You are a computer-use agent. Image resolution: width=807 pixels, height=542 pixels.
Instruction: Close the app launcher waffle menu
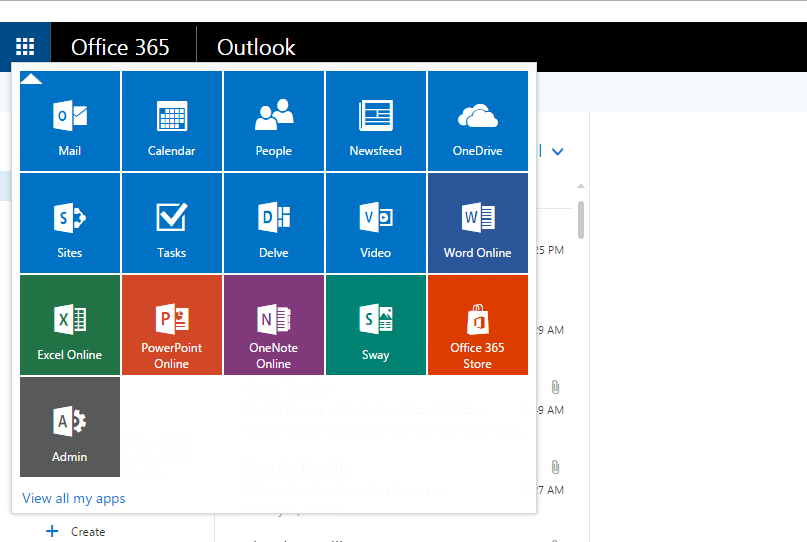25,47
